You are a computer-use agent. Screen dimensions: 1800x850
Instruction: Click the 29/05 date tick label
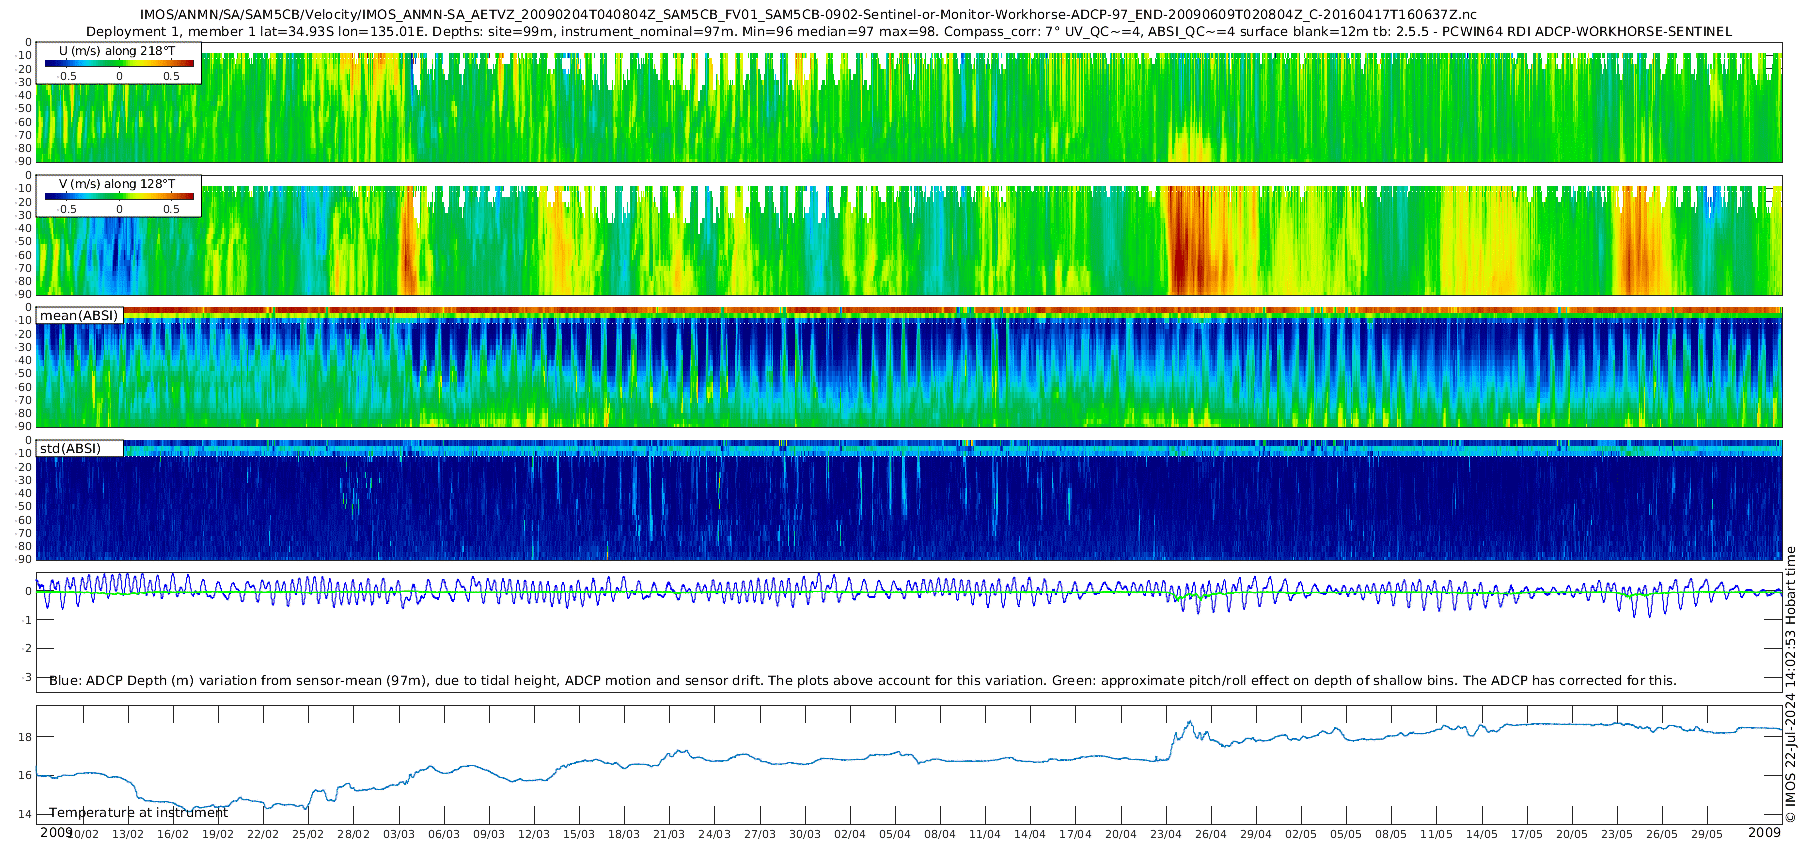click(x=1707, y=834)
